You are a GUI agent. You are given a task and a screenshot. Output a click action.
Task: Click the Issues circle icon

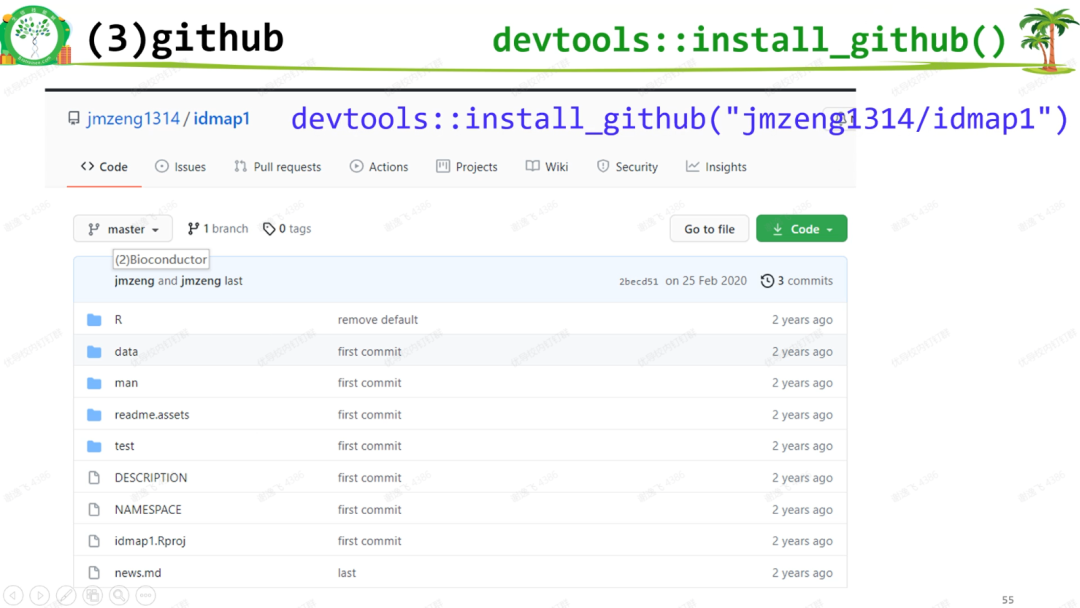[162, 166]
